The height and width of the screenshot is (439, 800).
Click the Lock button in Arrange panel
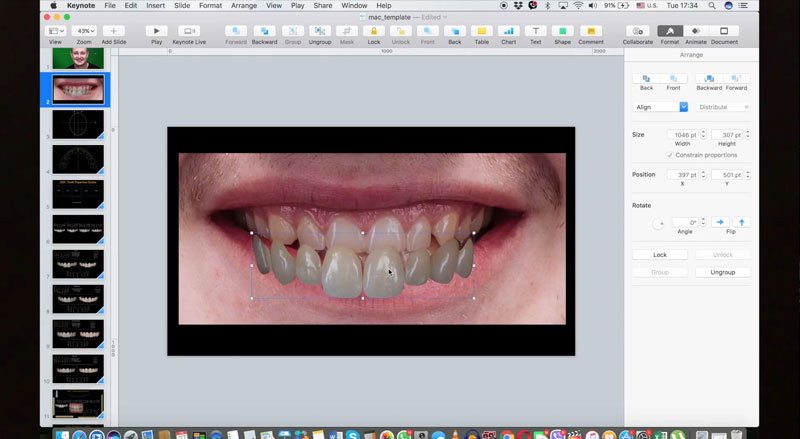tap(660, 255)
